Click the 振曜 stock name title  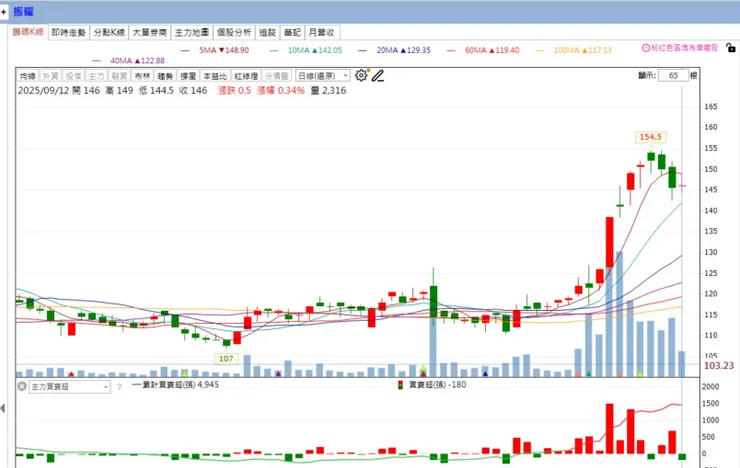[x=23, y=11]
